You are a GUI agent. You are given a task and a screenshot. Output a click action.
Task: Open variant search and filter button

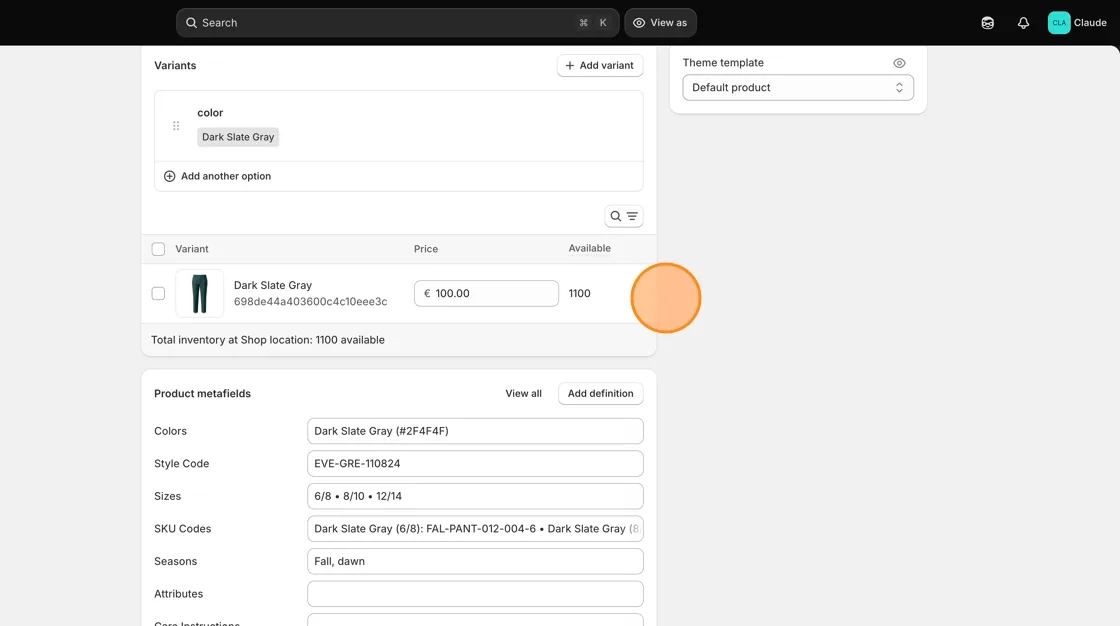(624, 216)
